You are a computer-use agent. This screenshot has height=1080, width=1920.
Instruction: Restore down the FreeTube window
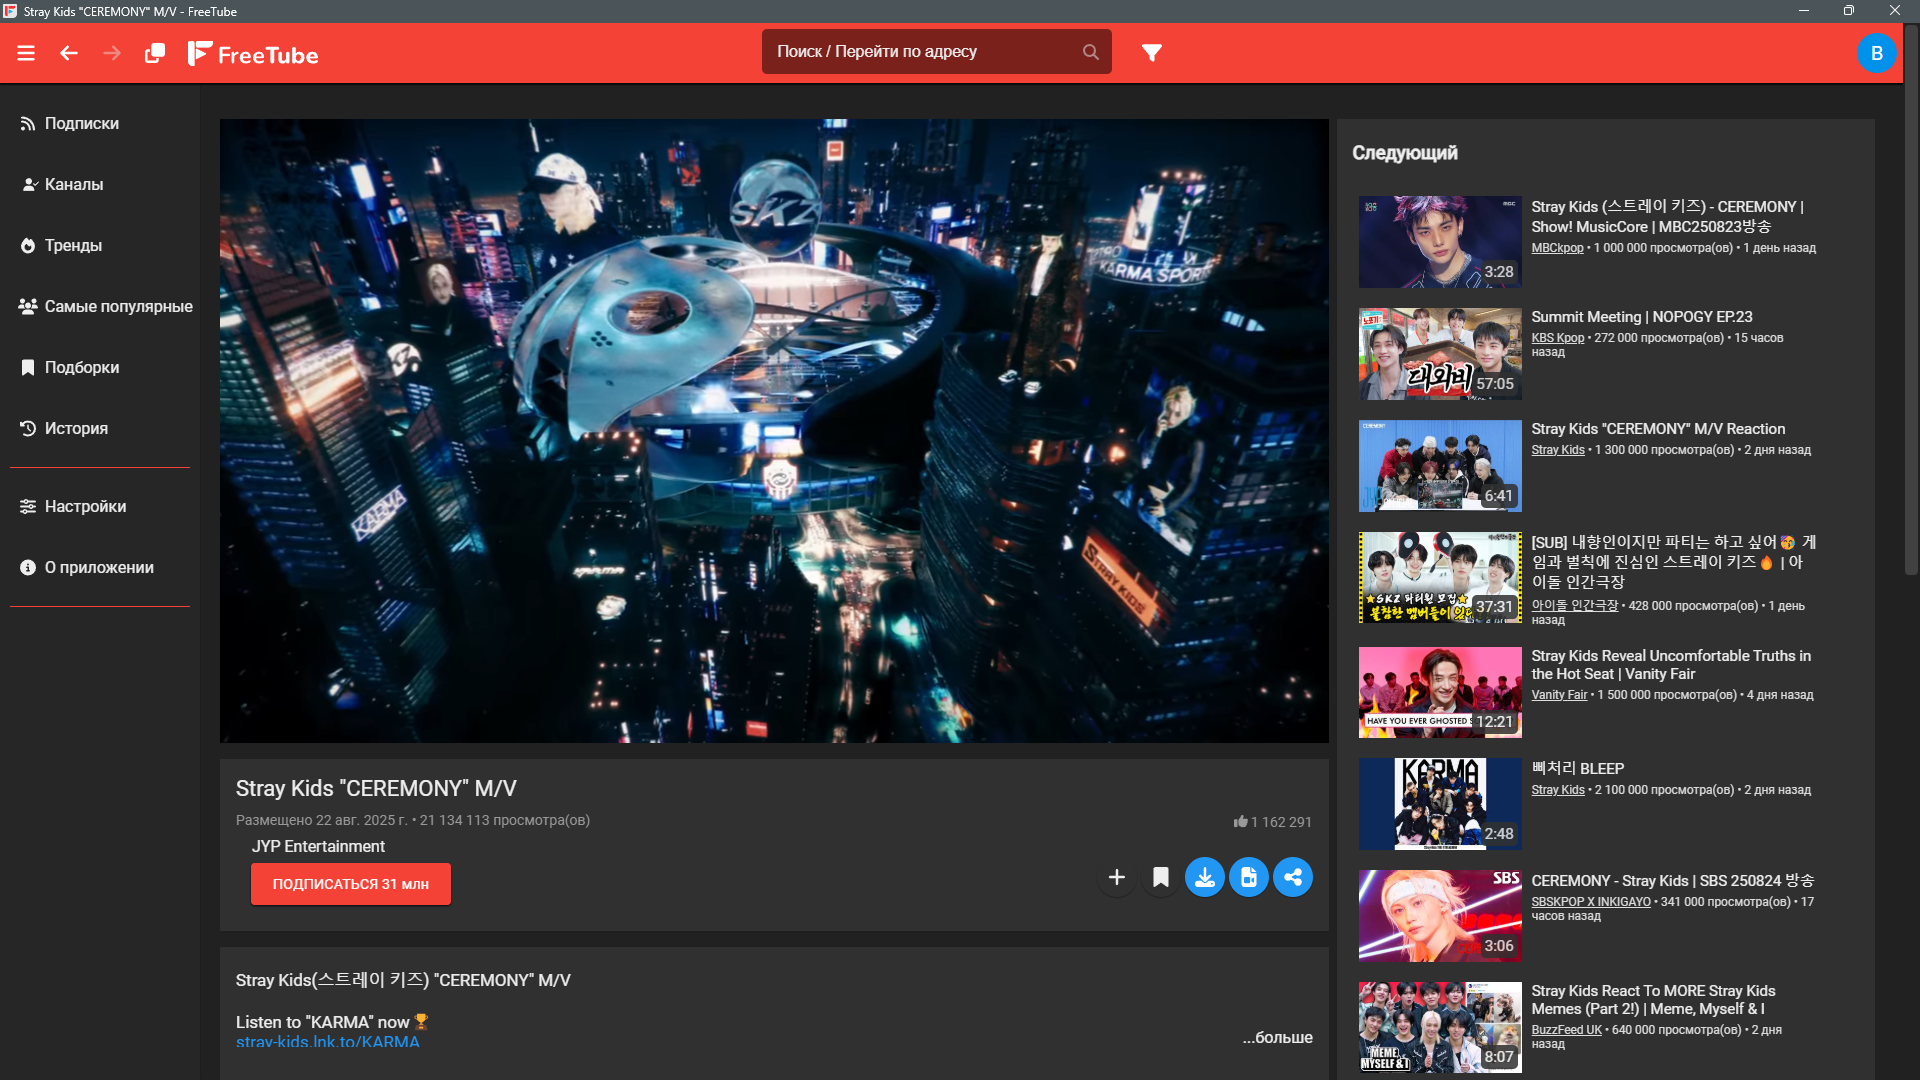coord(1849,11)
